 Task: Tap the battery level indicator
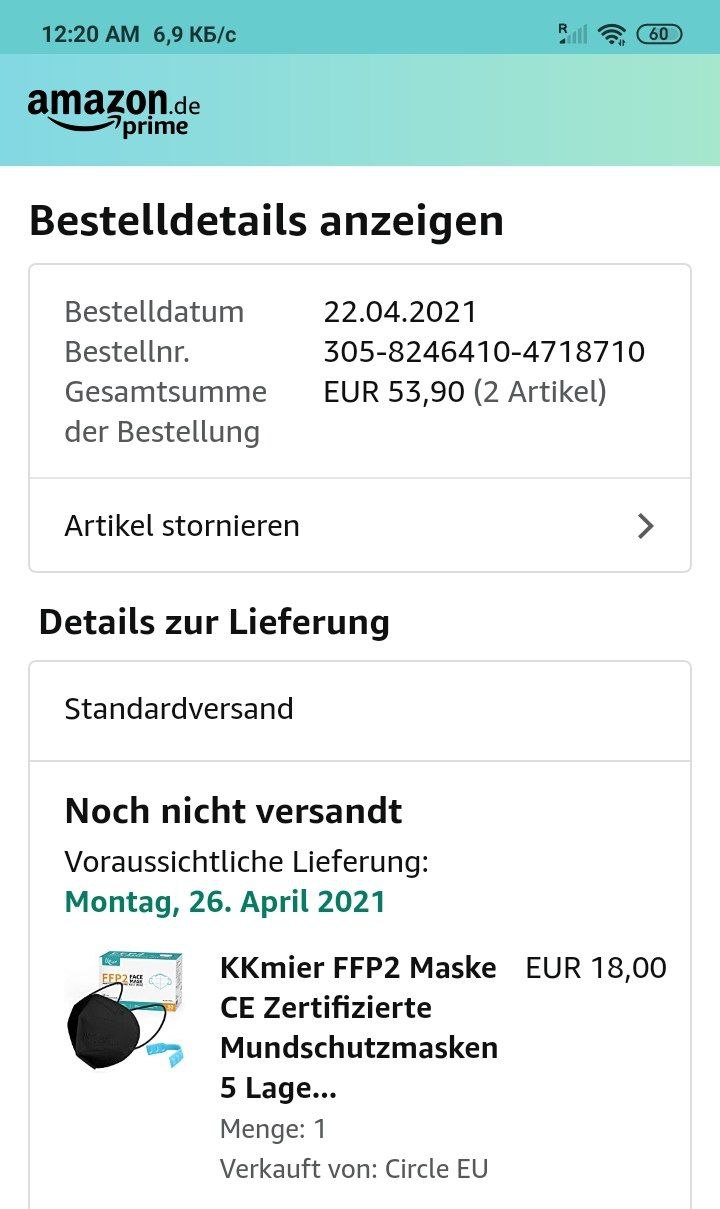coord(658,34)
